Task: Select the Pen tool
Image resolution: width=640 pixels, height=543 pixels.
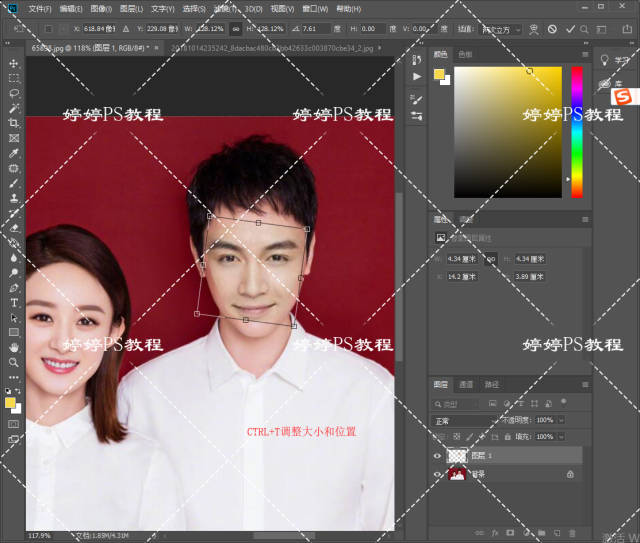Action: [x=14, y=287]
